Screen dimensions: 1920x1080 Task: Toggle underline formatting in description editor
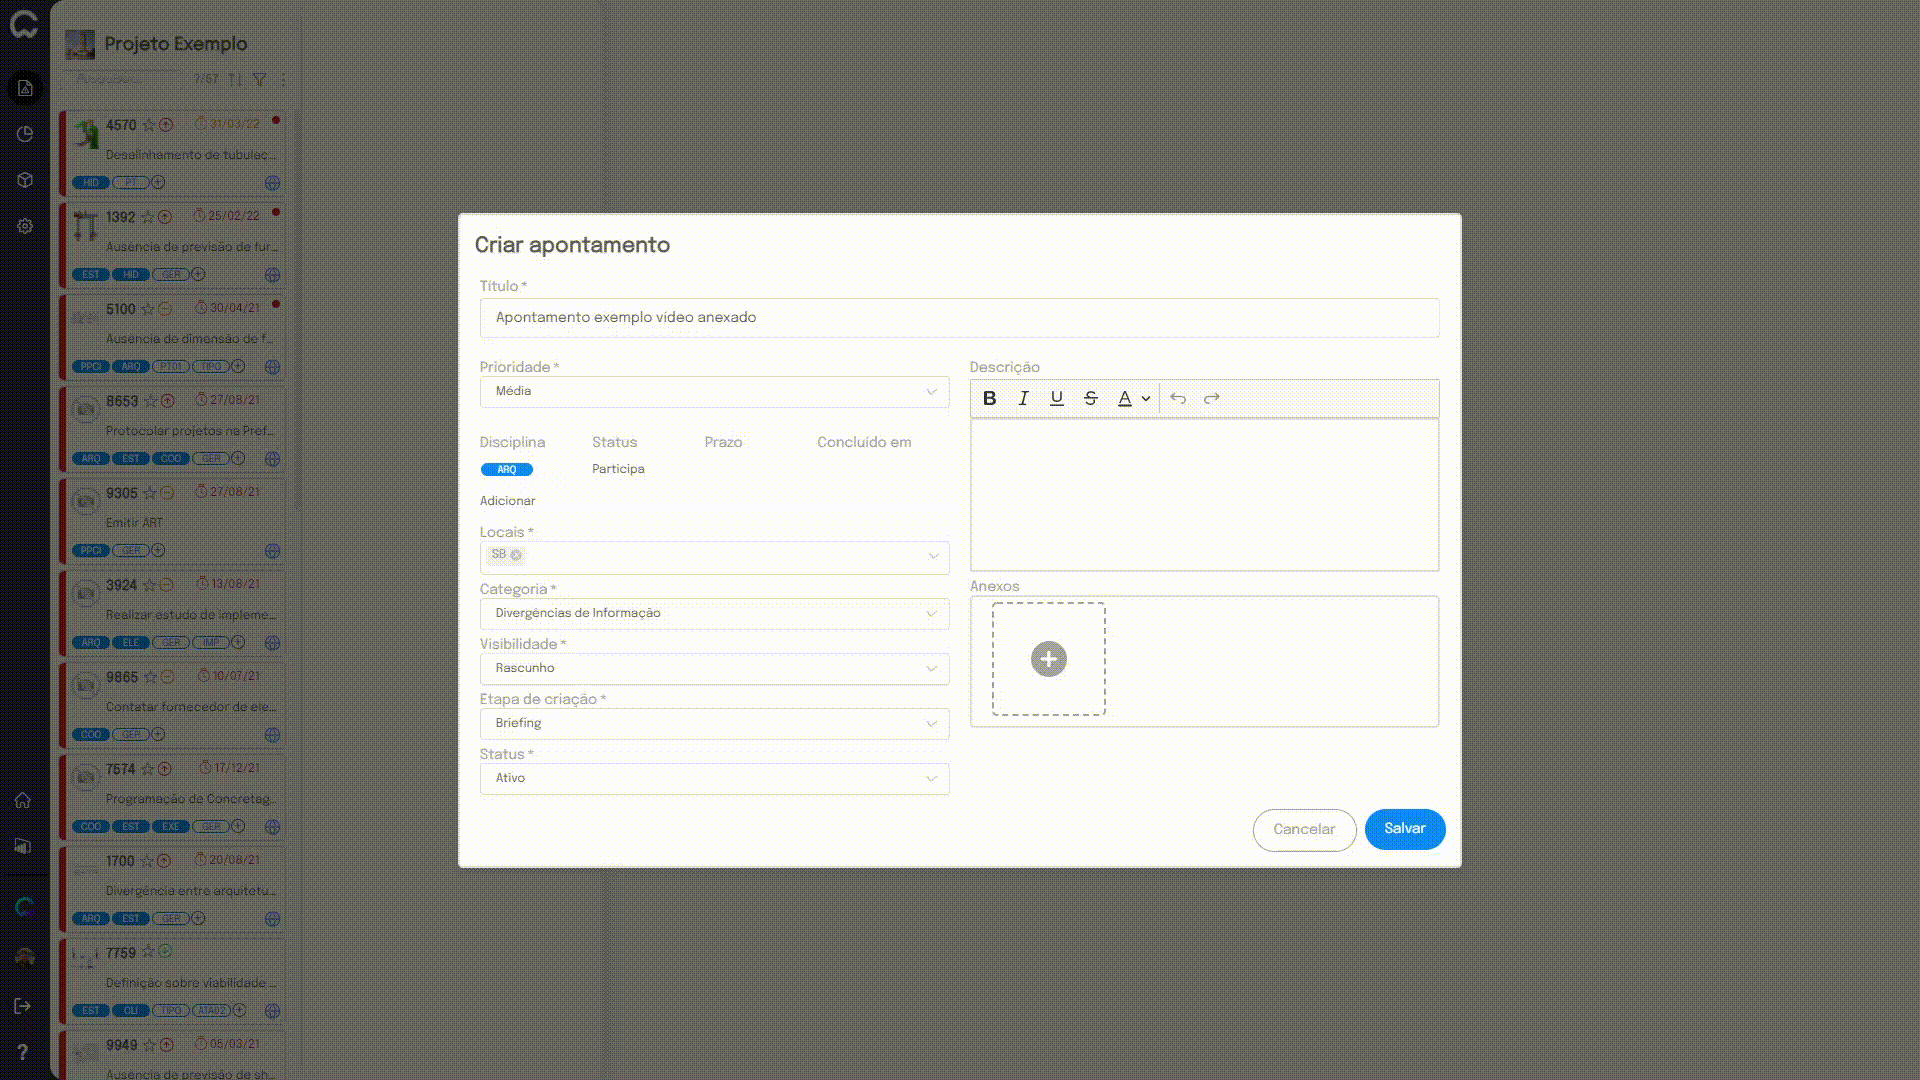tap(1056, 398)
